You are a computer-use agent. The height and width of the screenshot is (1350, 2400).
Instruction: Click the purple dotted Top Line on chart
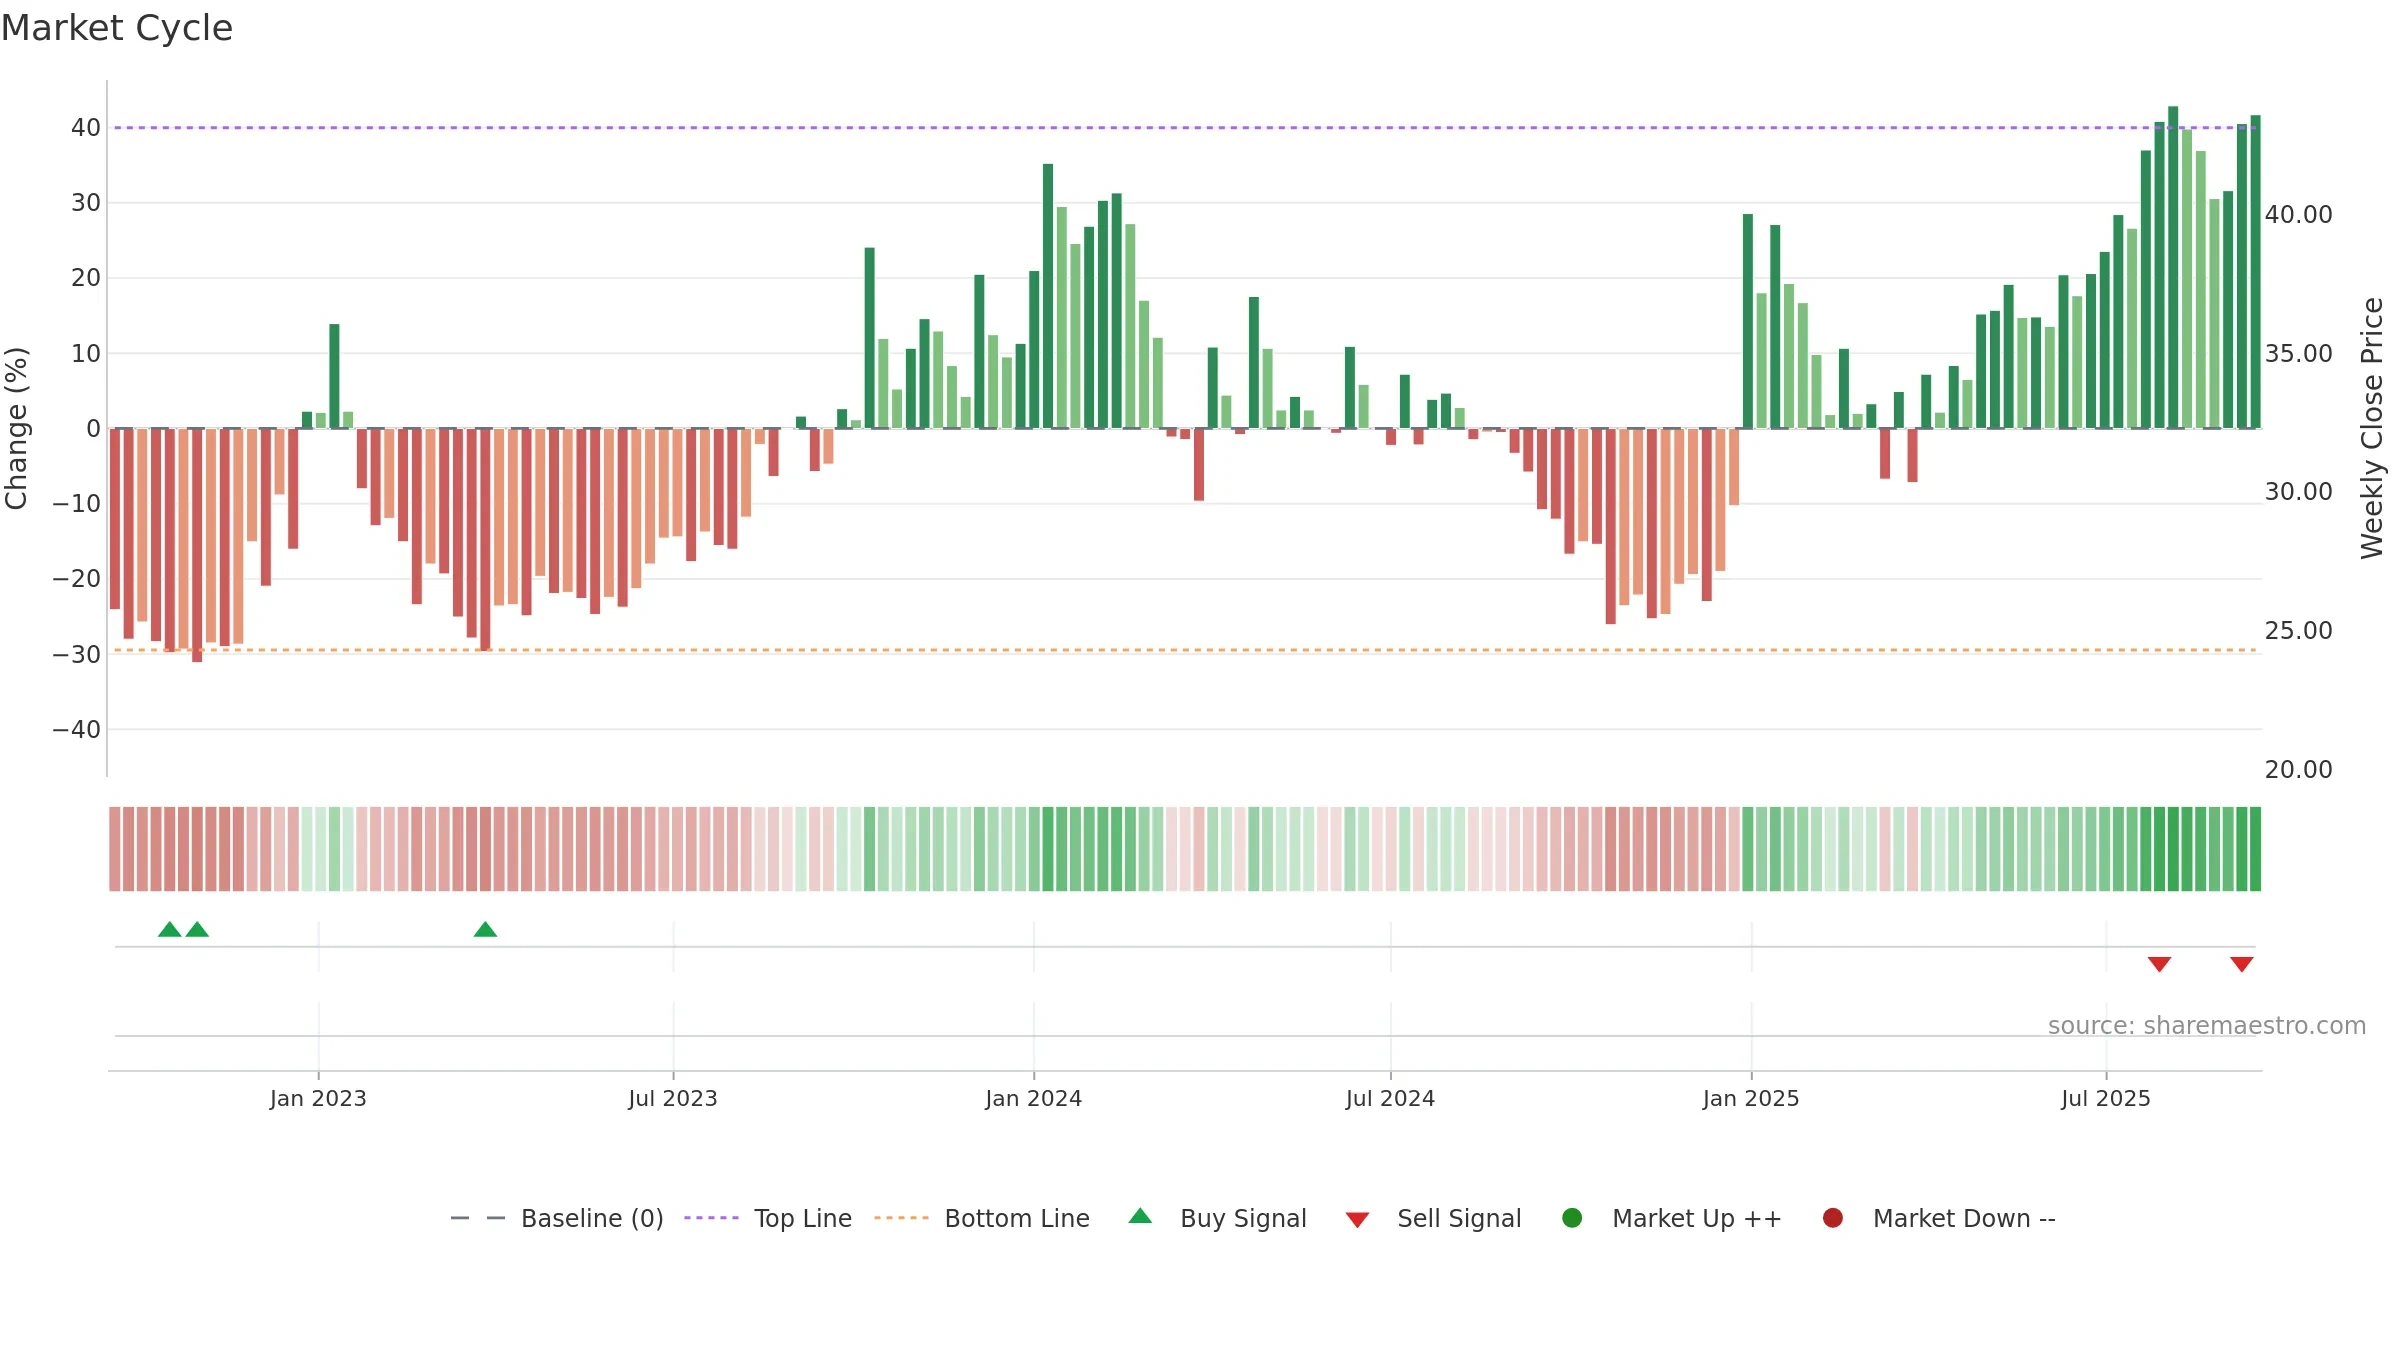(x=1185, y=128)
